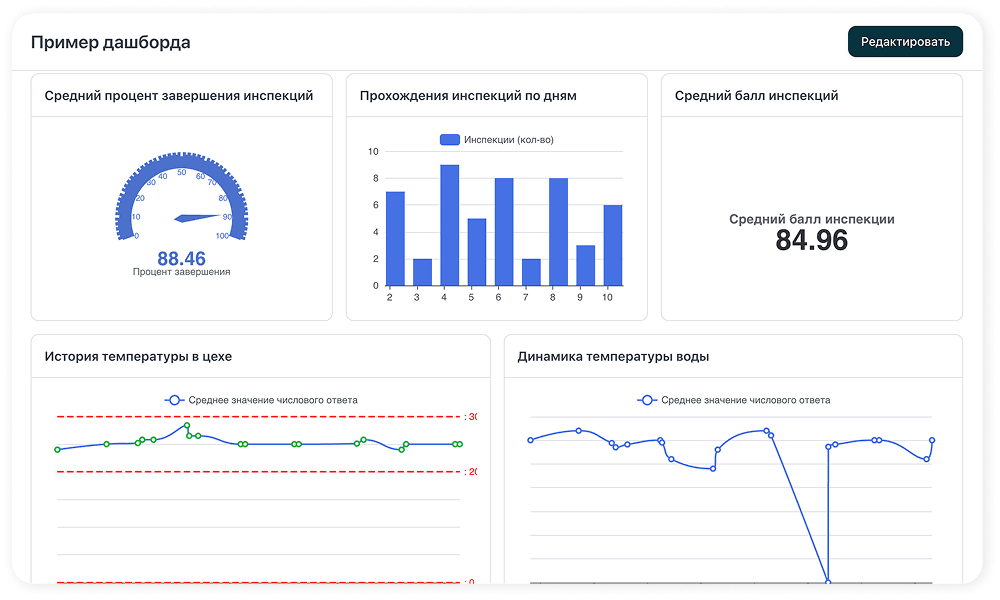Click the bar for day 6

pos(504,232)
